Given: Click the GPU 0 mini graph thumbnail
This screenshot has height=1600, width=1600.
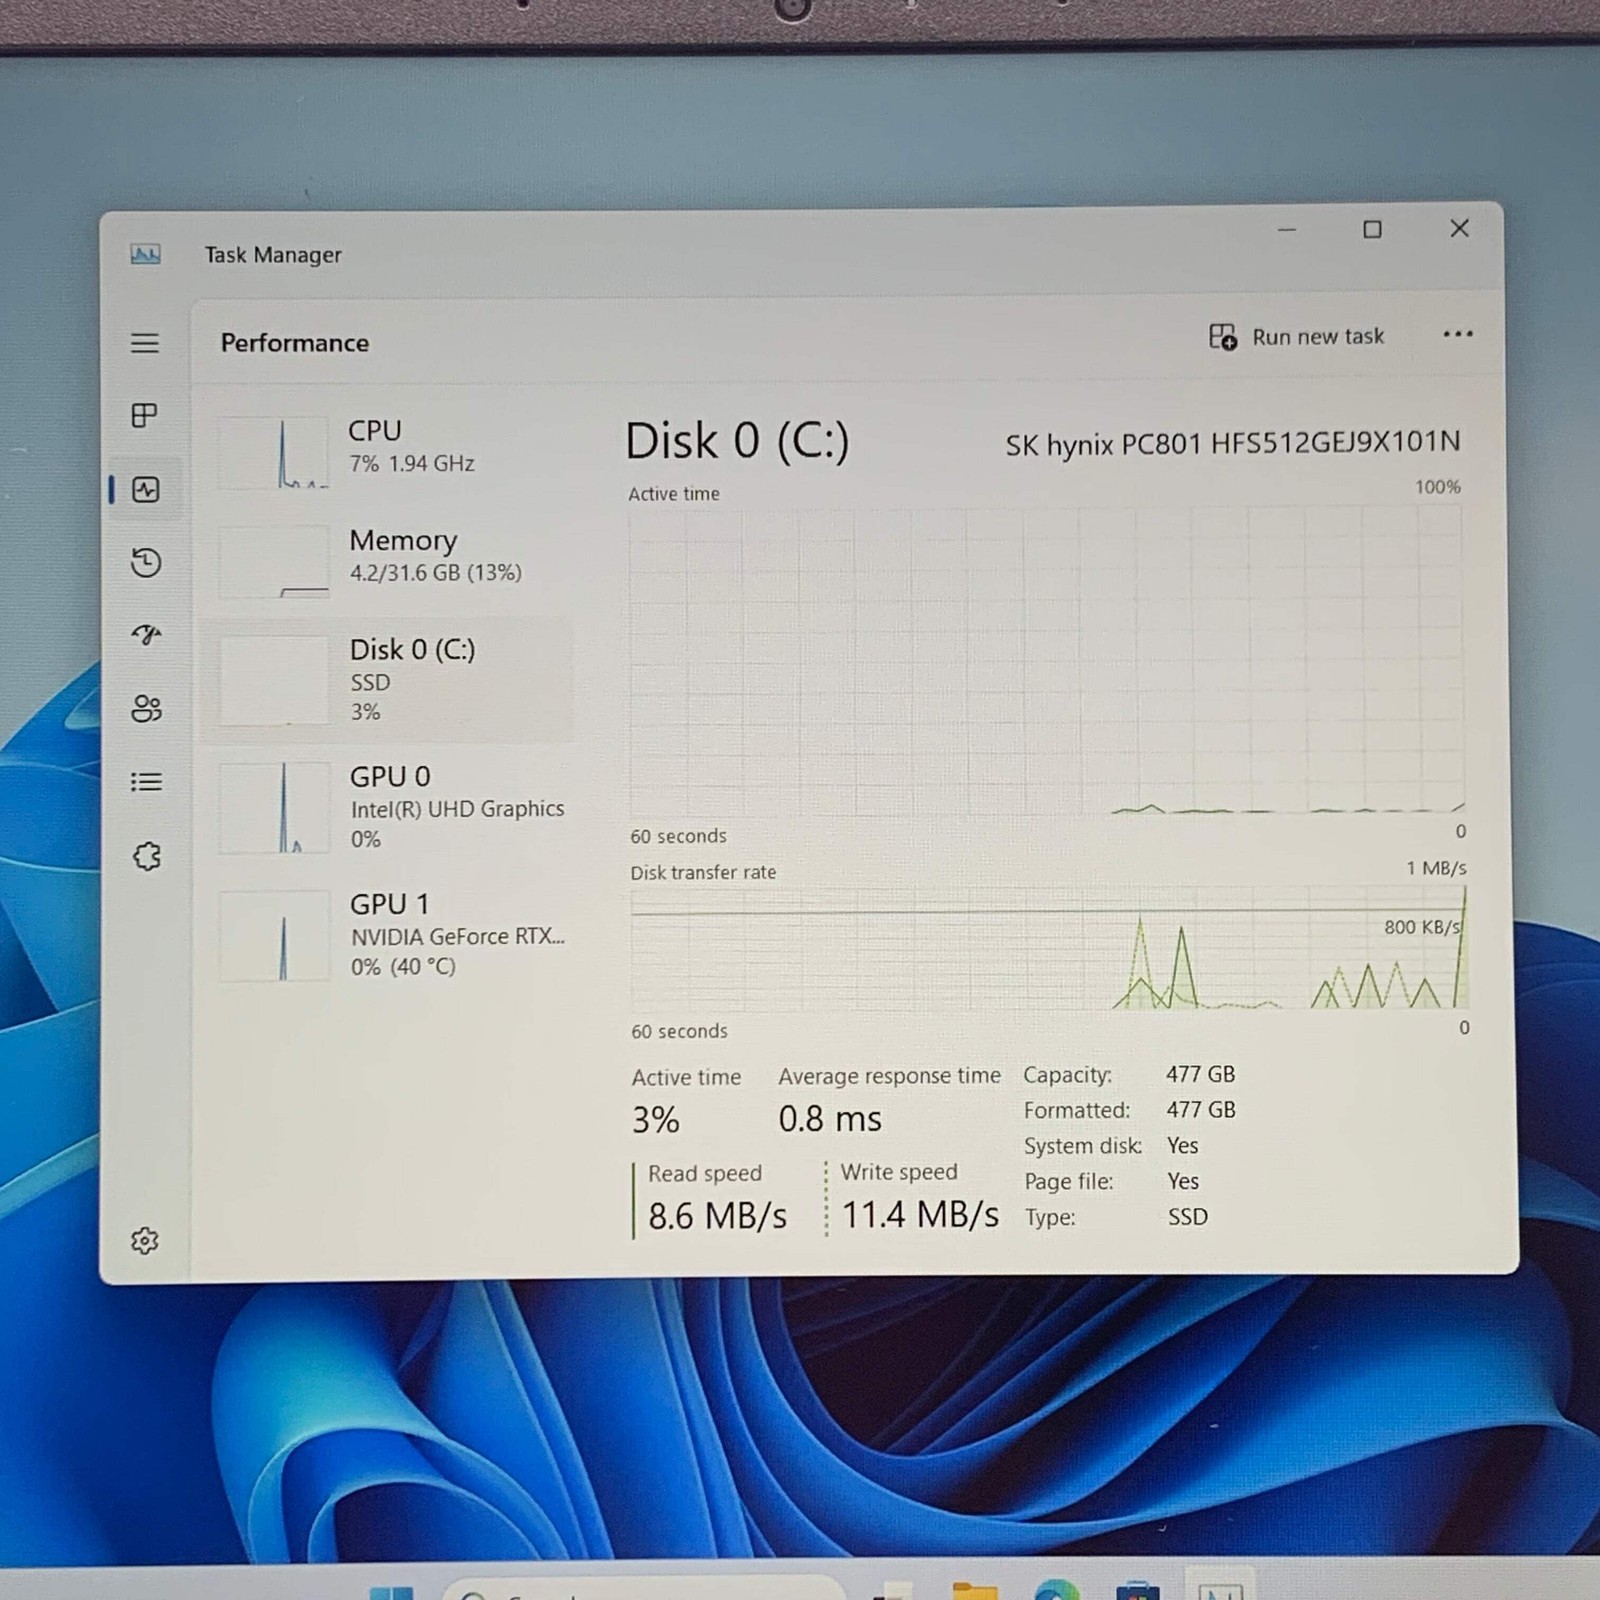Looking at the screenshot, I should click(274, 808).
